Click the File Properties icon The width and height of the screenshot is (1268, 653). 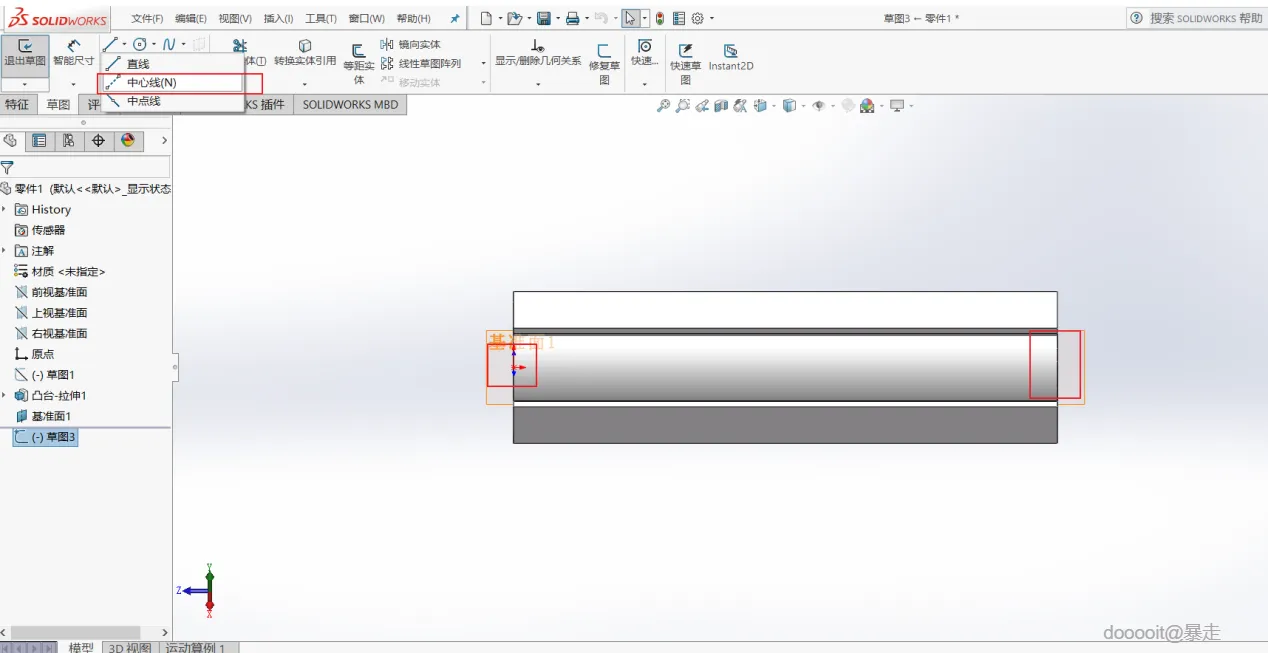coord(679,18)
